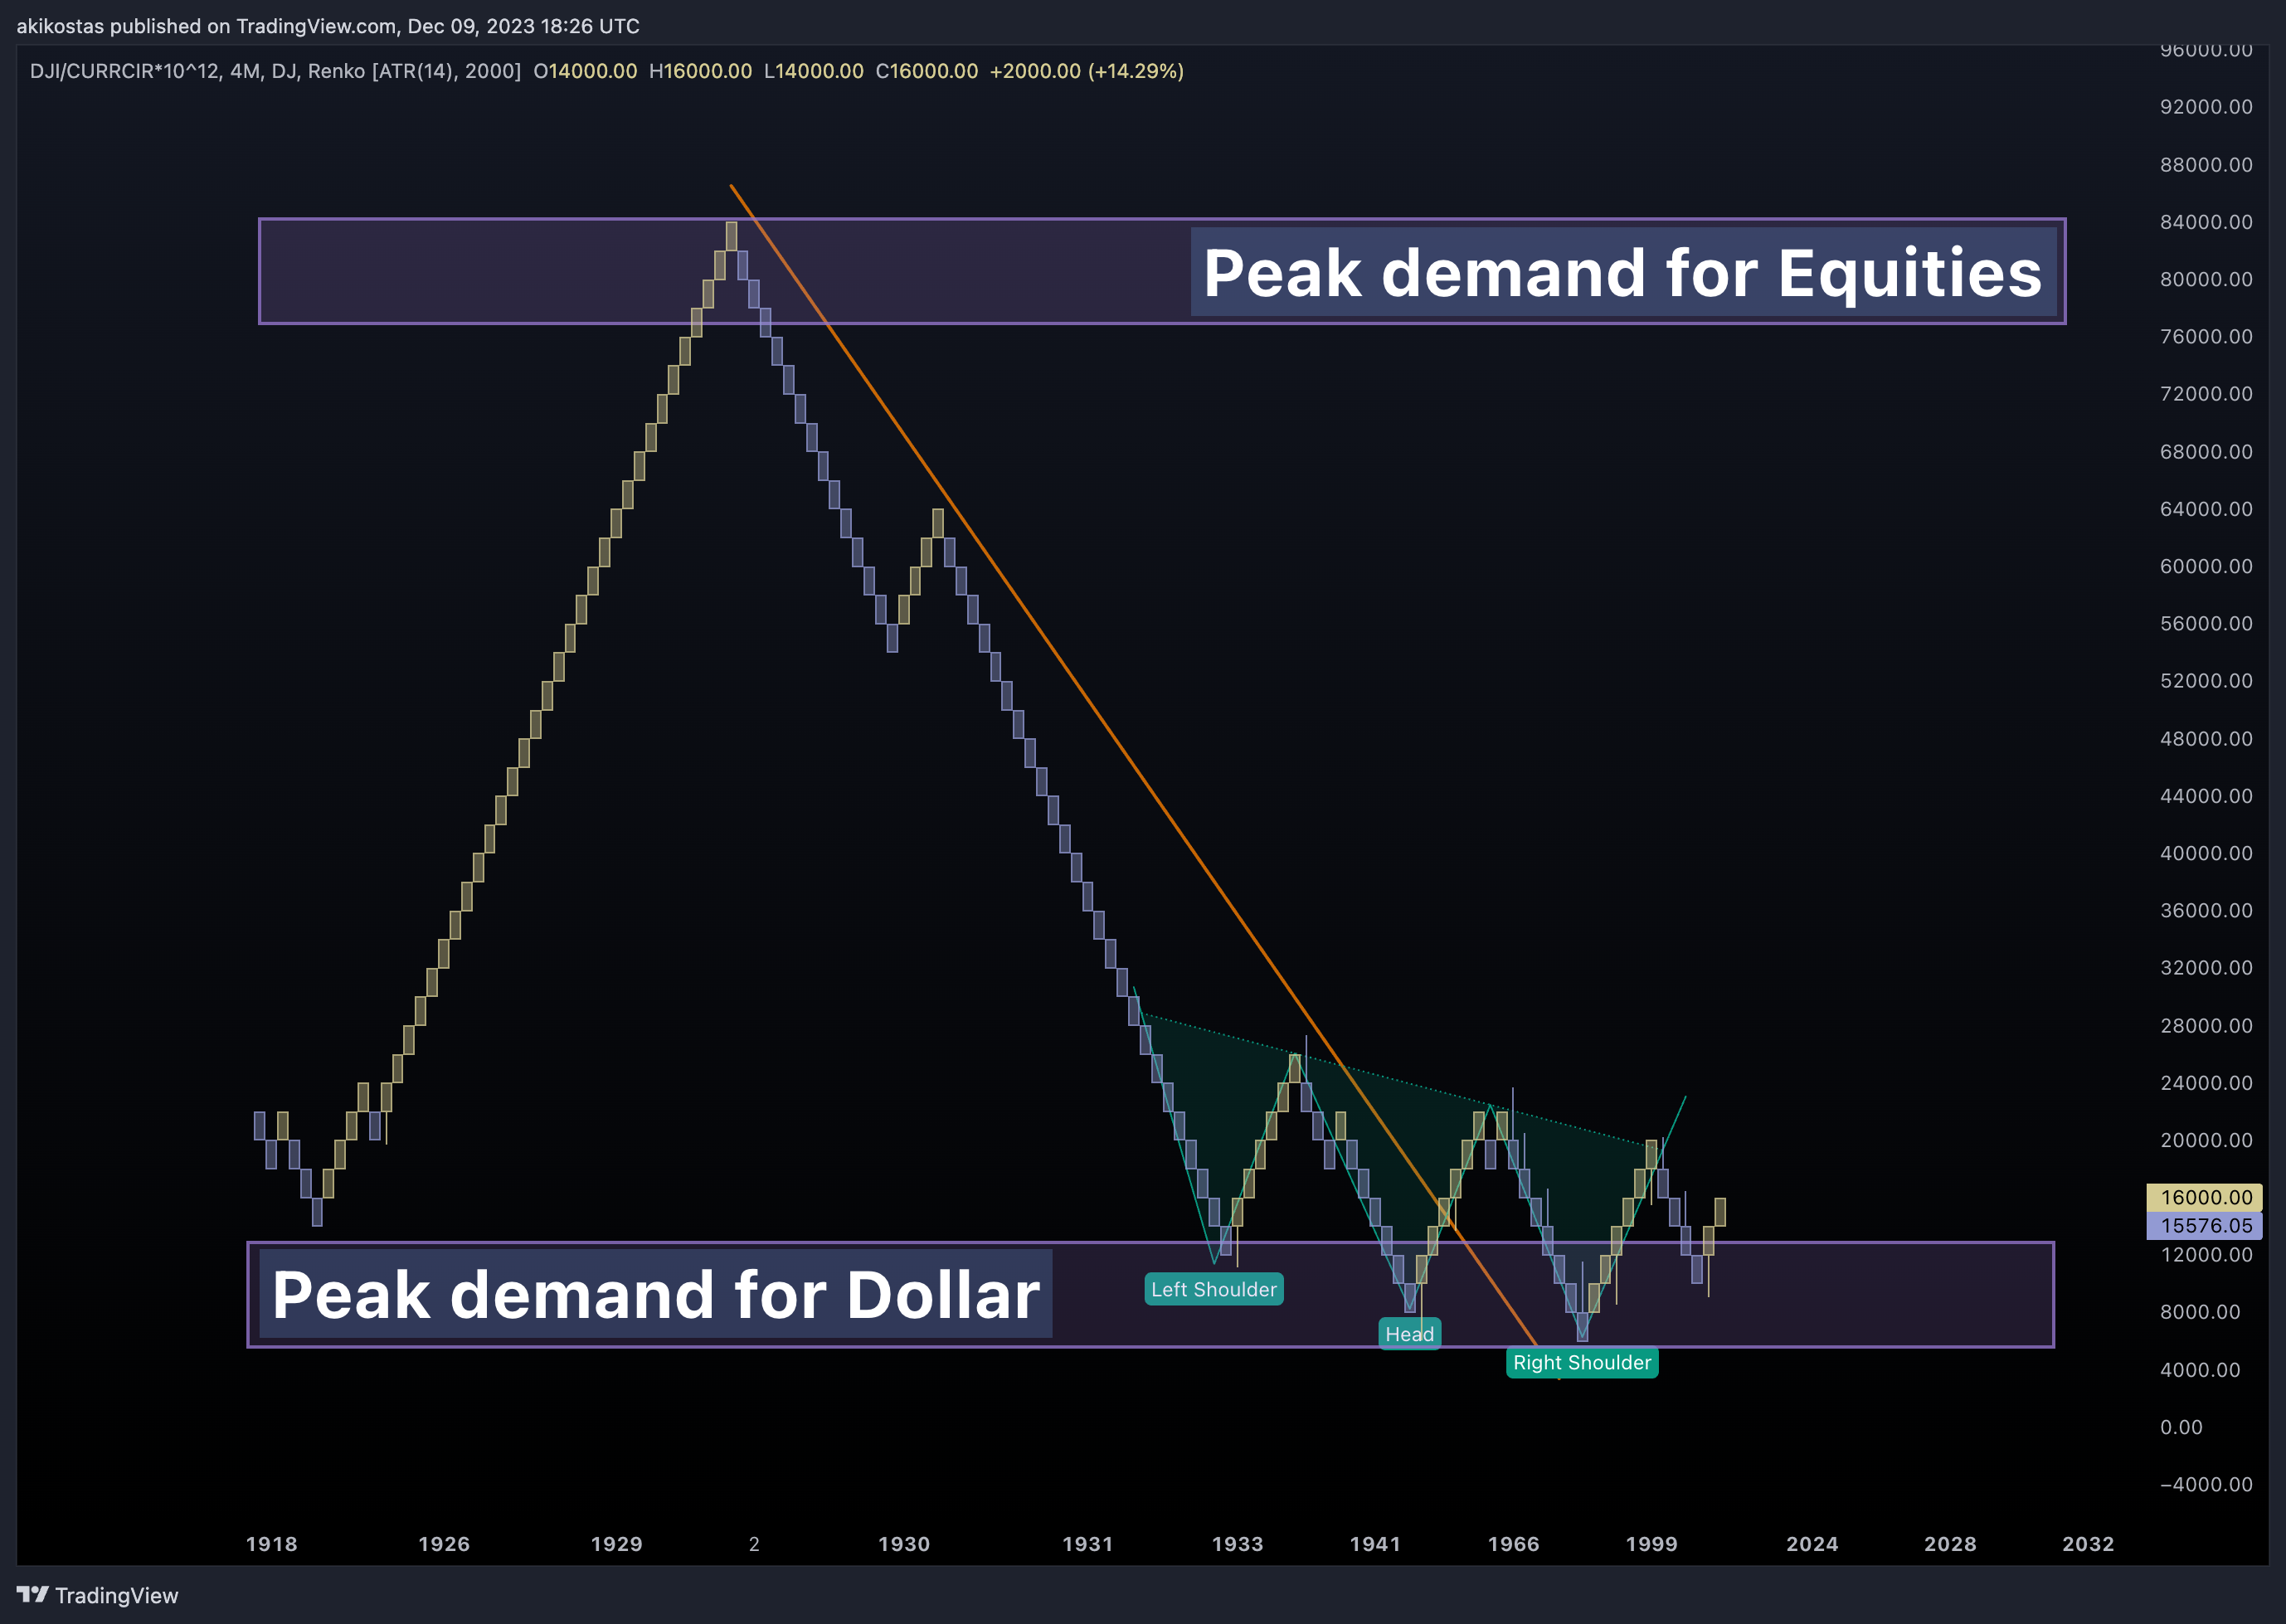Click the 1929 time axis label
The height and width of the screenshot is (1624, 2286).
617,1544
